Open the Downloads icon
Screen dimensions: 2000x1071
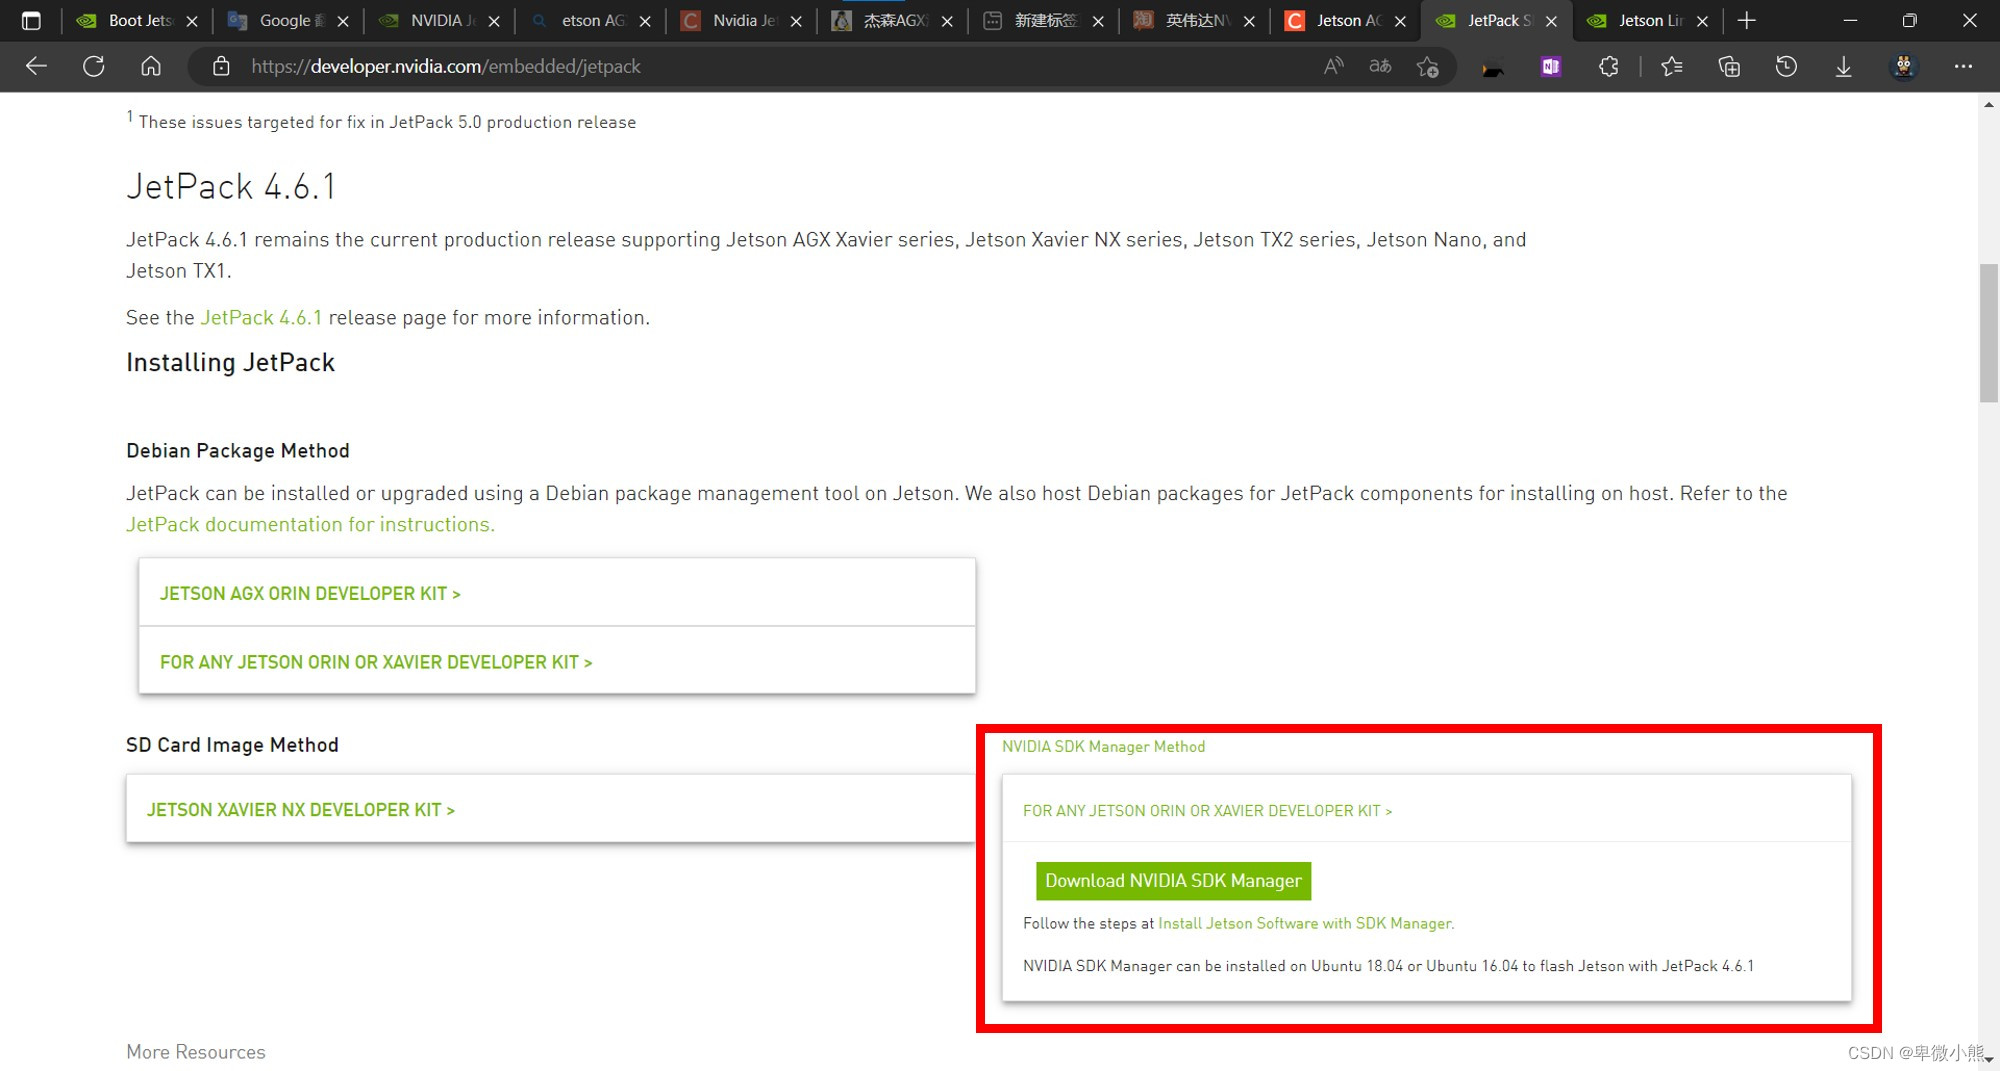pos(1843,67)
